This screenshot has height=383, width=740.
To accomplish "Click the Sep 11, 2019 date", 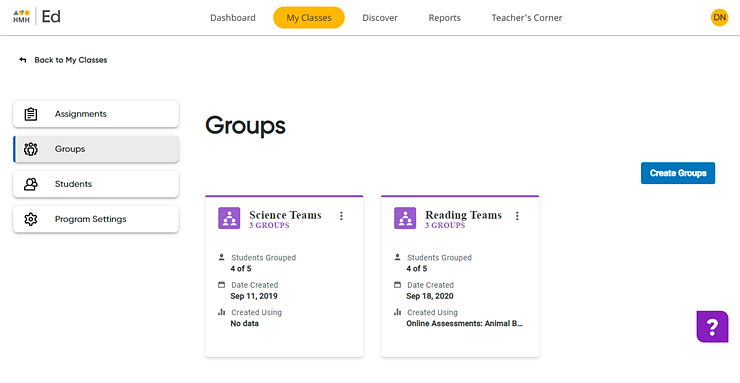I will coord(254,296).
